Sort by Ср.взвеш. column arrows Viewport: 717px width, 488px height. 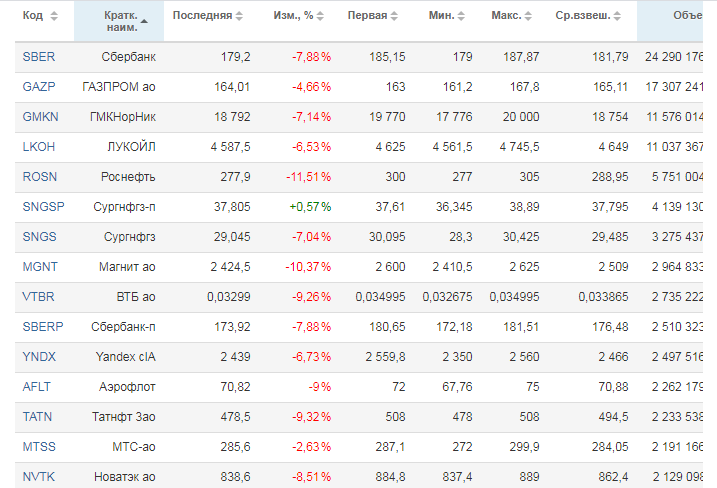tap(617, 16)
